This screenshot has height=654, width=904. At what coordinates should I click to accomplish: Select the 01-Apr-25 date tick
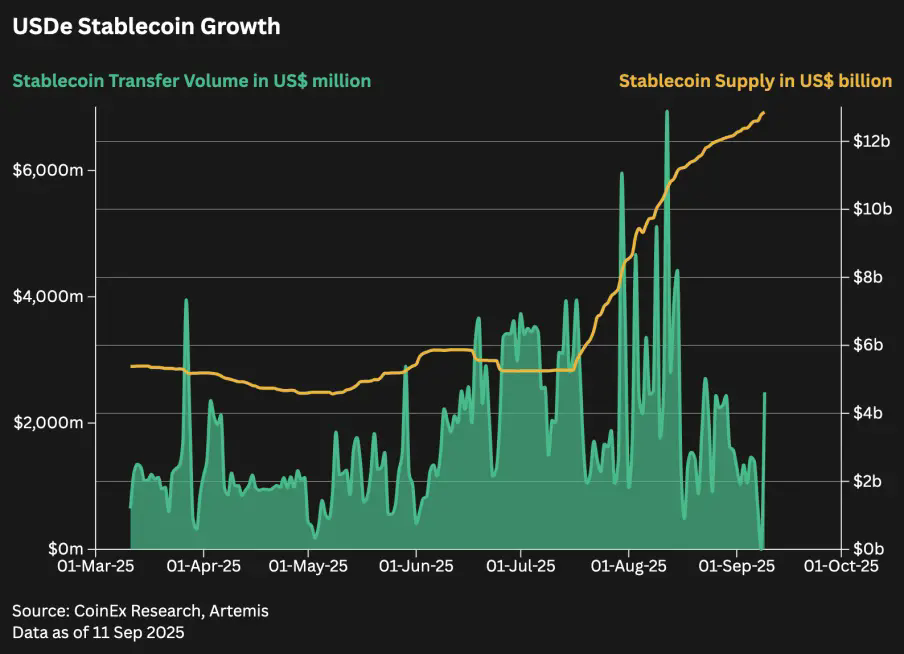204,566
